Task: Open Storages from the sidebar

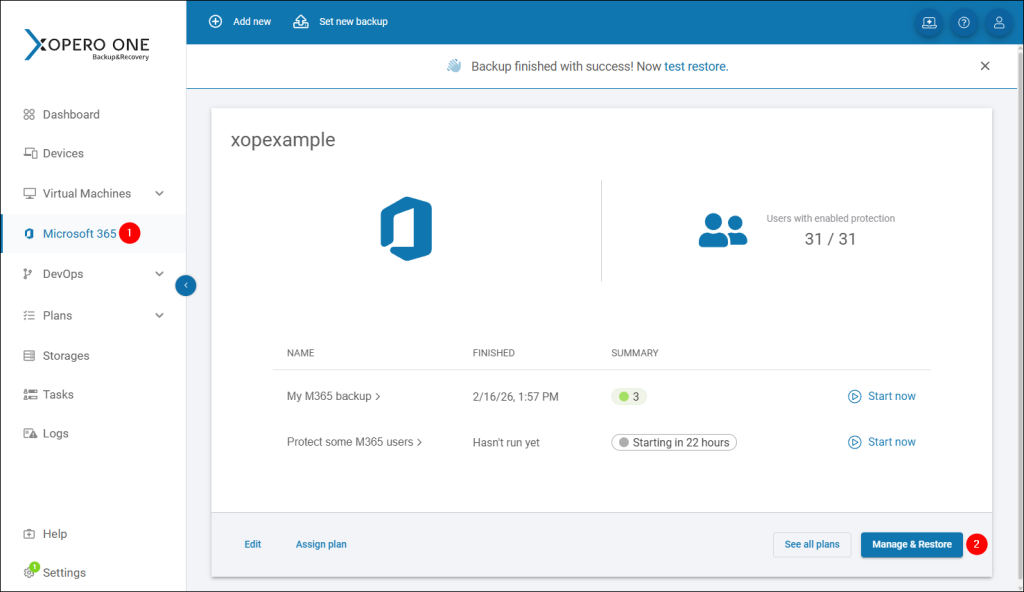Action: 65,355
